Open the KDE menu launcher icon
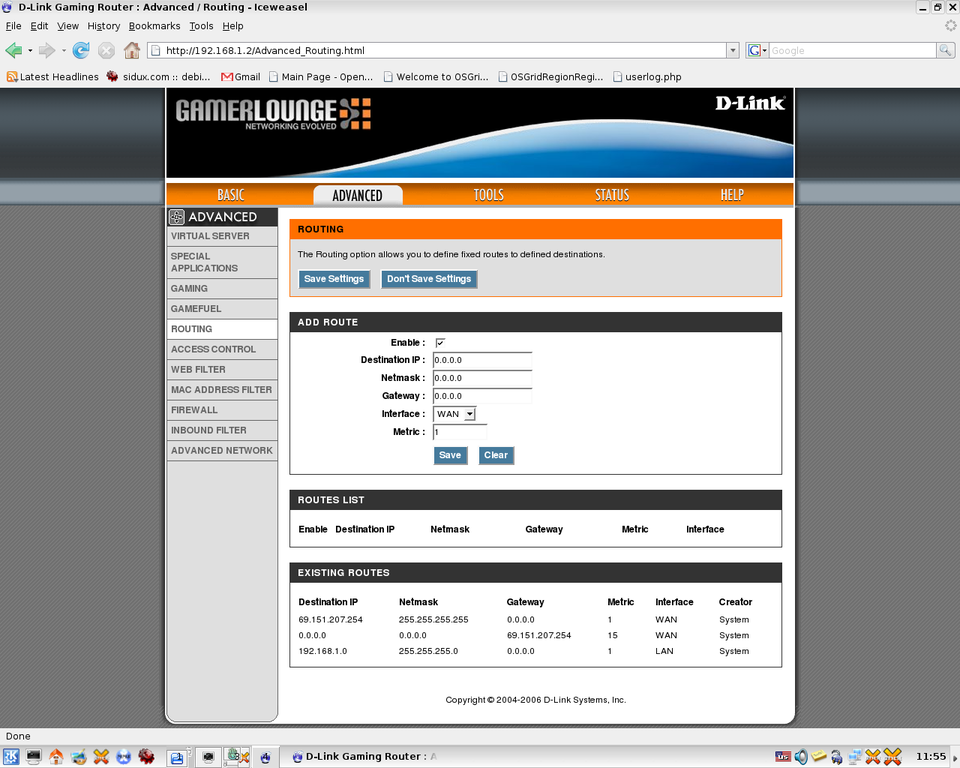Screen dimensions: 960x768 10,757
